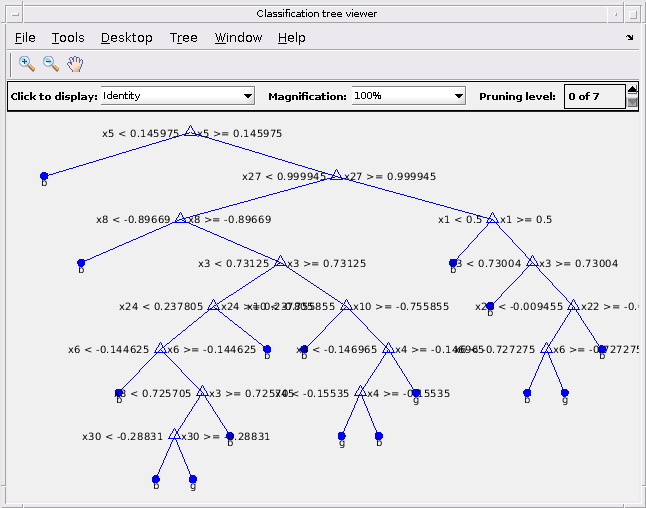Click leaf b under x5 < 0.145975
The image size is (646, 508).
[44, 176]
